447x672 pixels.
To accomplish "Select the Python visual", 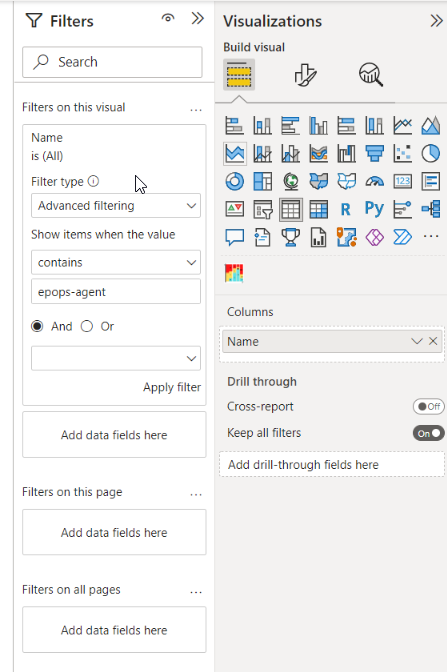I will coord(375,210).
